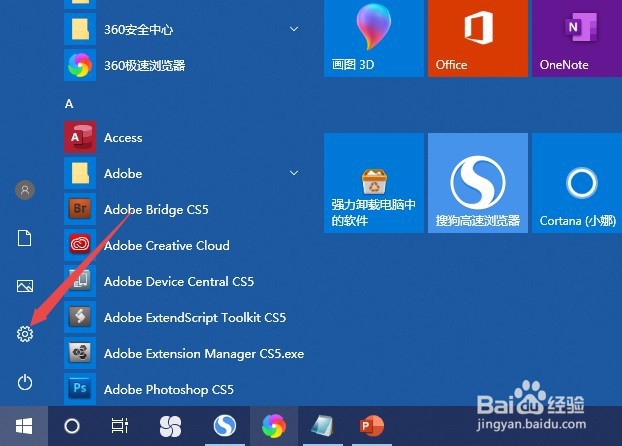
Task: Click the Adobe Device Central CS5 icon
Action: (80, 281)
